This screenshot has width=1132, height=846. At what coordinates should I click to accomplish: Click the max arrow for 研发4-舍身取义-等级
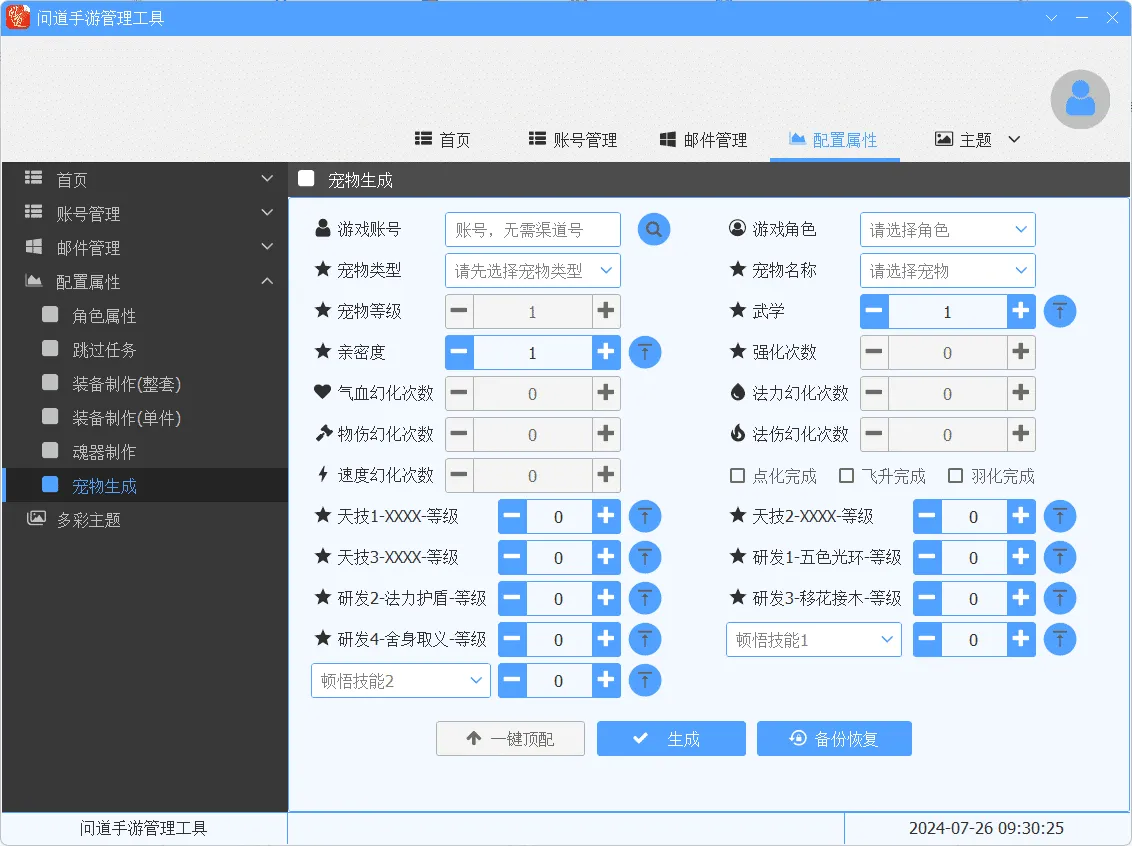point(645,640)
